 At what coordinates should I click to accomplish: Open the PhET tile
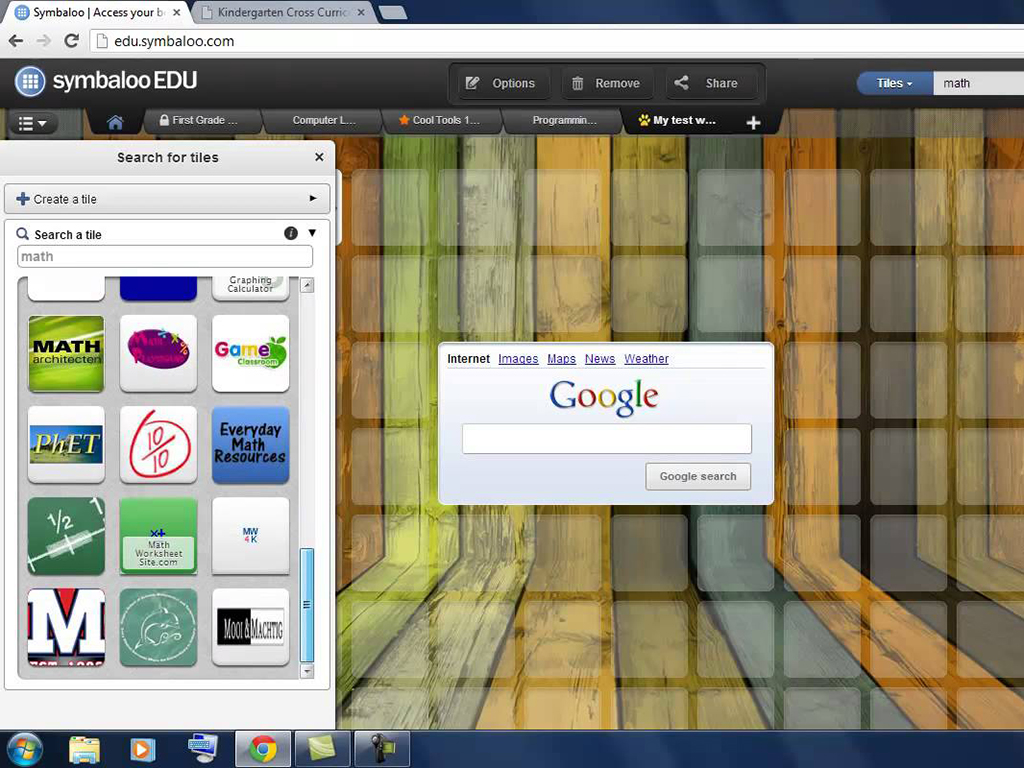pos(66,445)
